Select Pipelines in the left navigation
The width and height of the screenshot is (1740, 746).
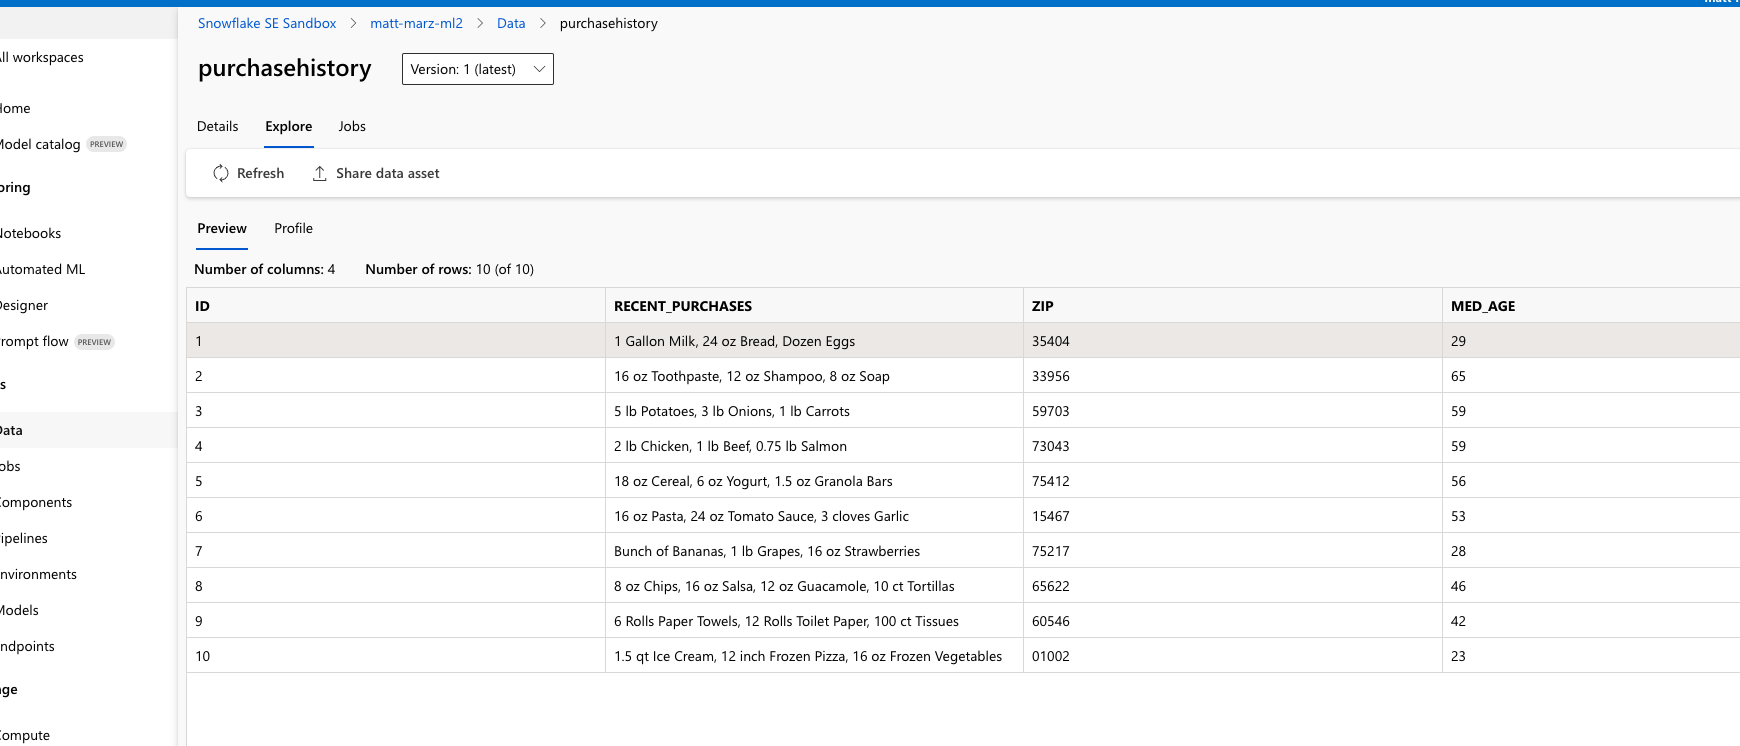25,539
